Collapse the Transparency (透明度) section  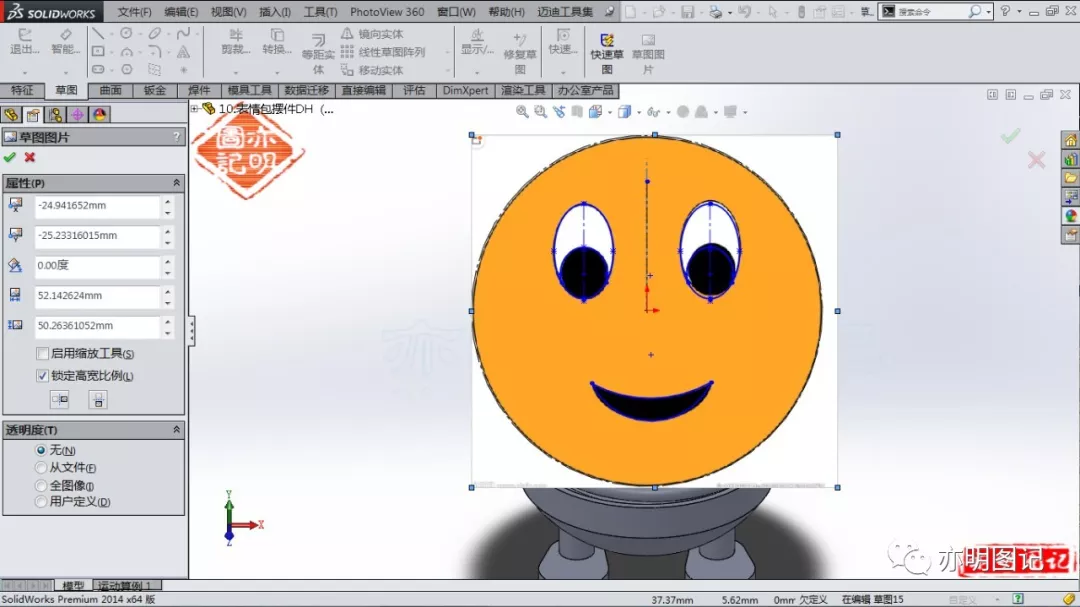pos(176,429)
